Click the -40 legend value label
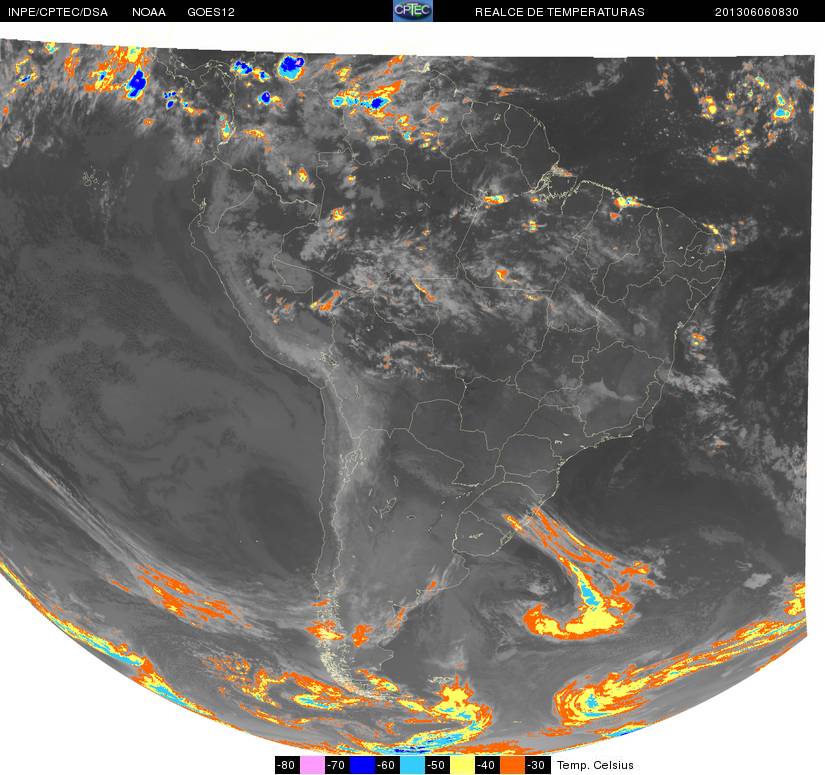Screen dimensions: 825x775 click(487, 764)
